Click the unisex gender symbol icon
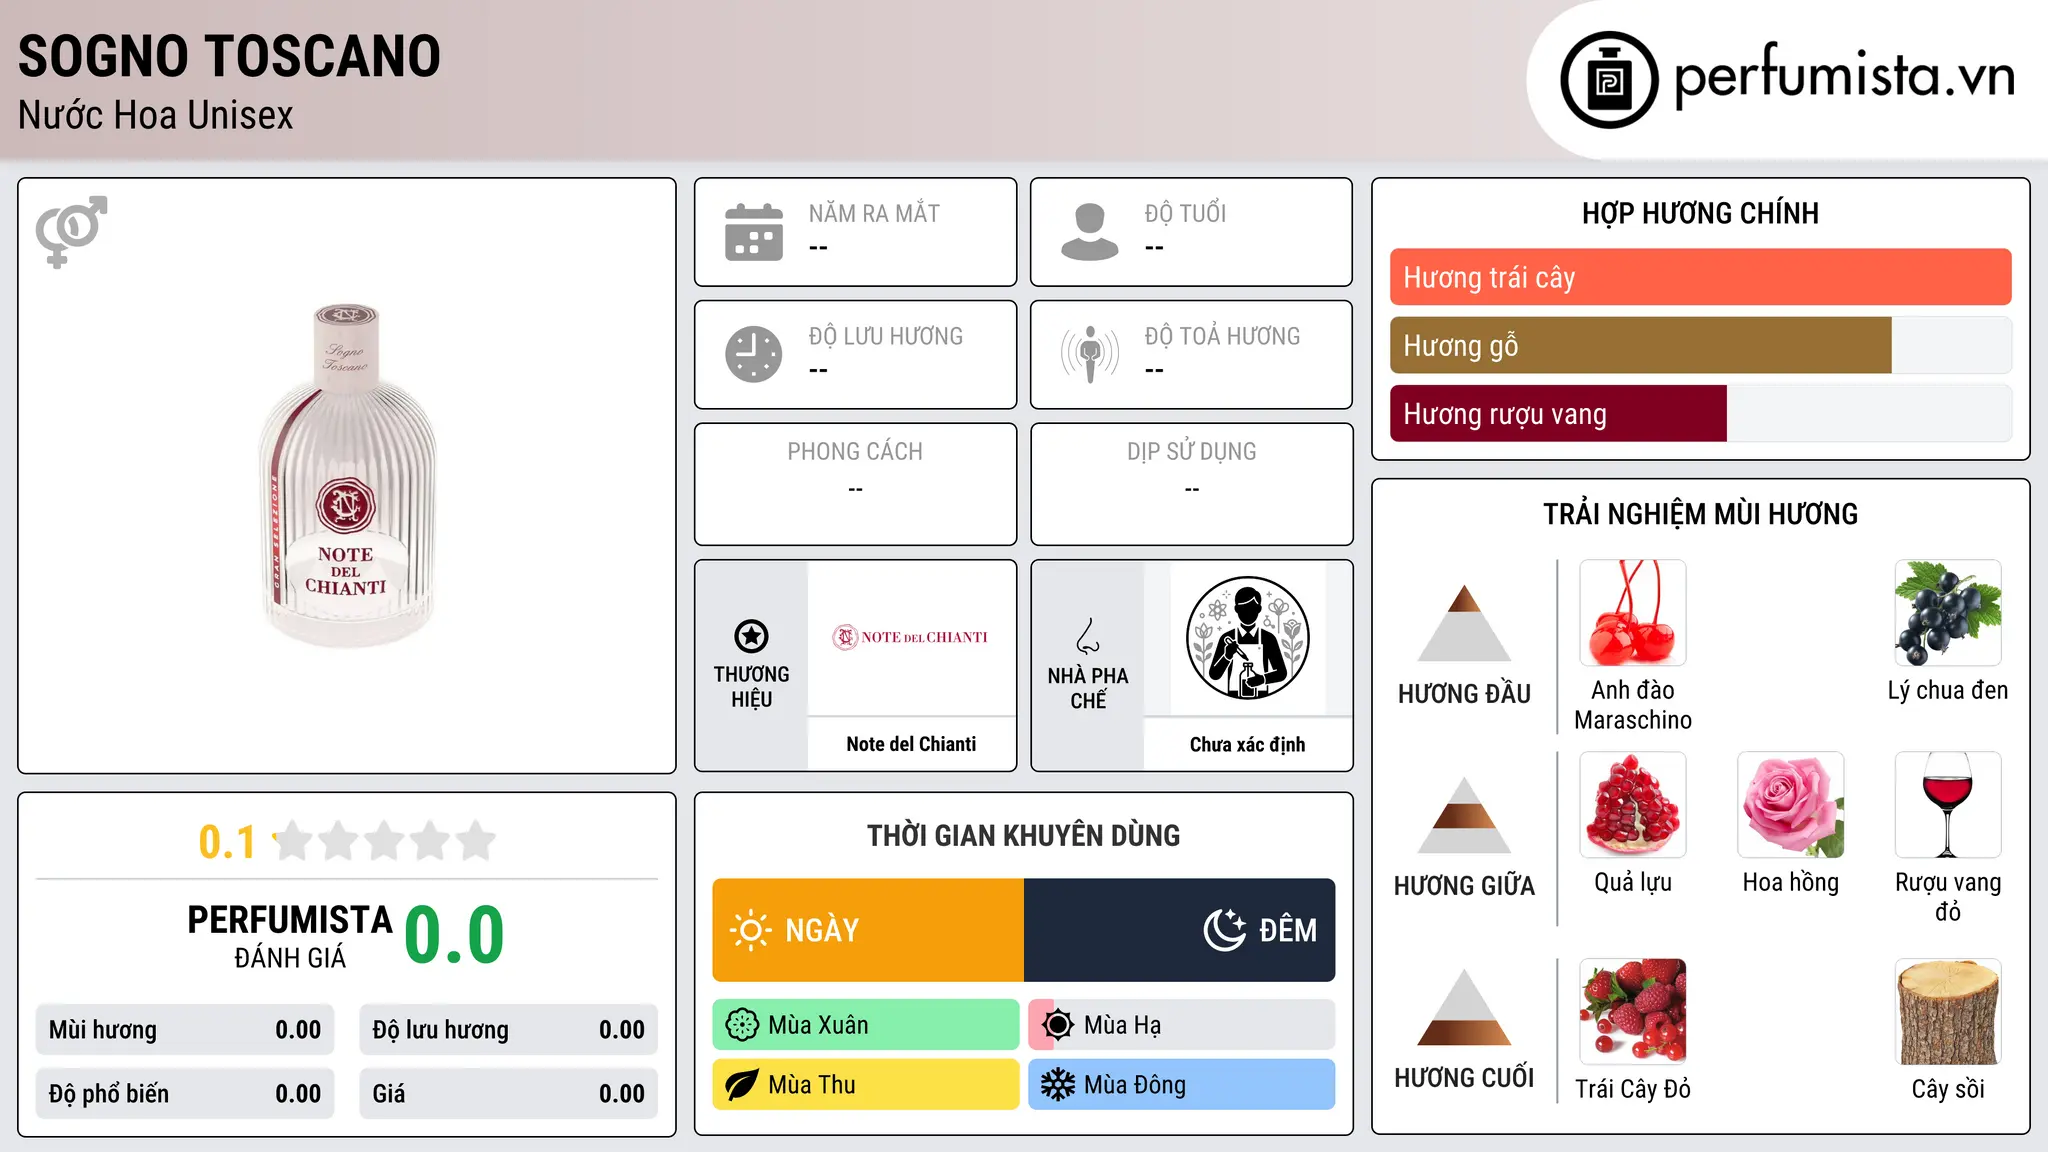 click(x=71, y=231)
